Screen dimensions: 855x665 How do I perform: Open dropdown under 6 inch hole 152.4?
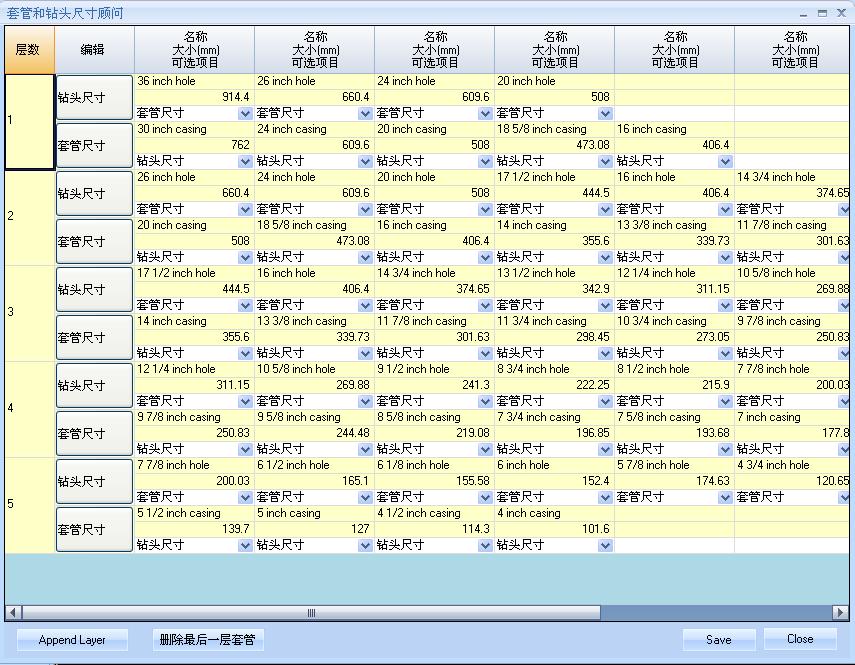605,497
